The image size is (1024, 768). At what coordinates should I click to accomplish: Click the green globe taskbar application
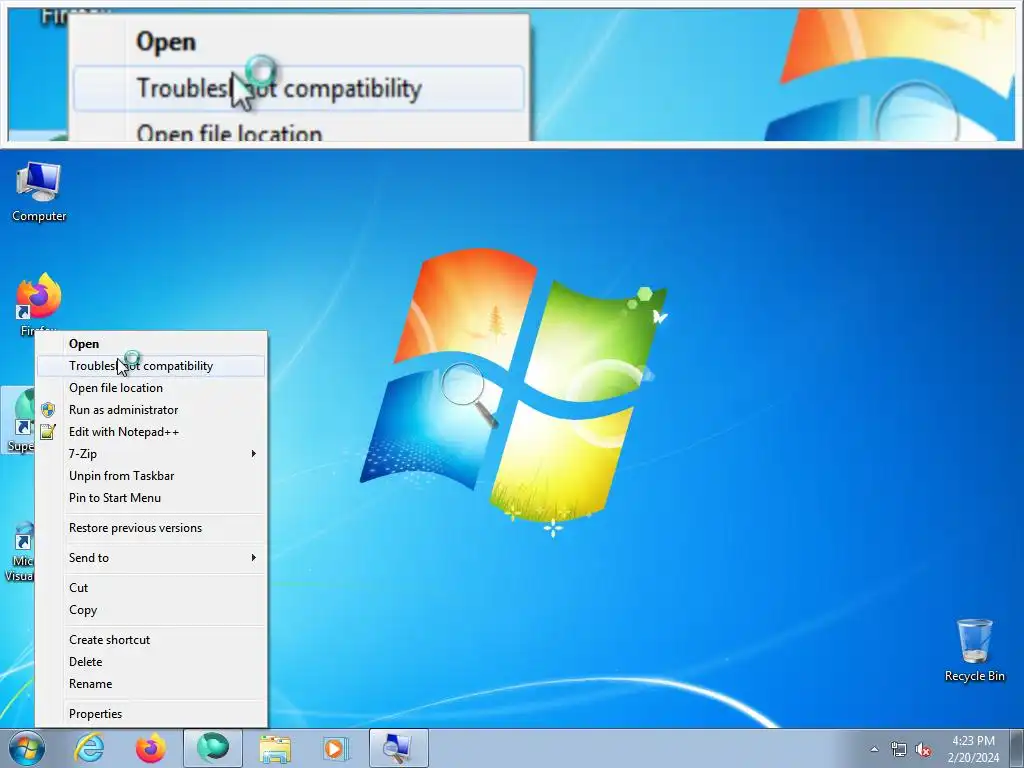pyautogui.click(x=213, y=748)
